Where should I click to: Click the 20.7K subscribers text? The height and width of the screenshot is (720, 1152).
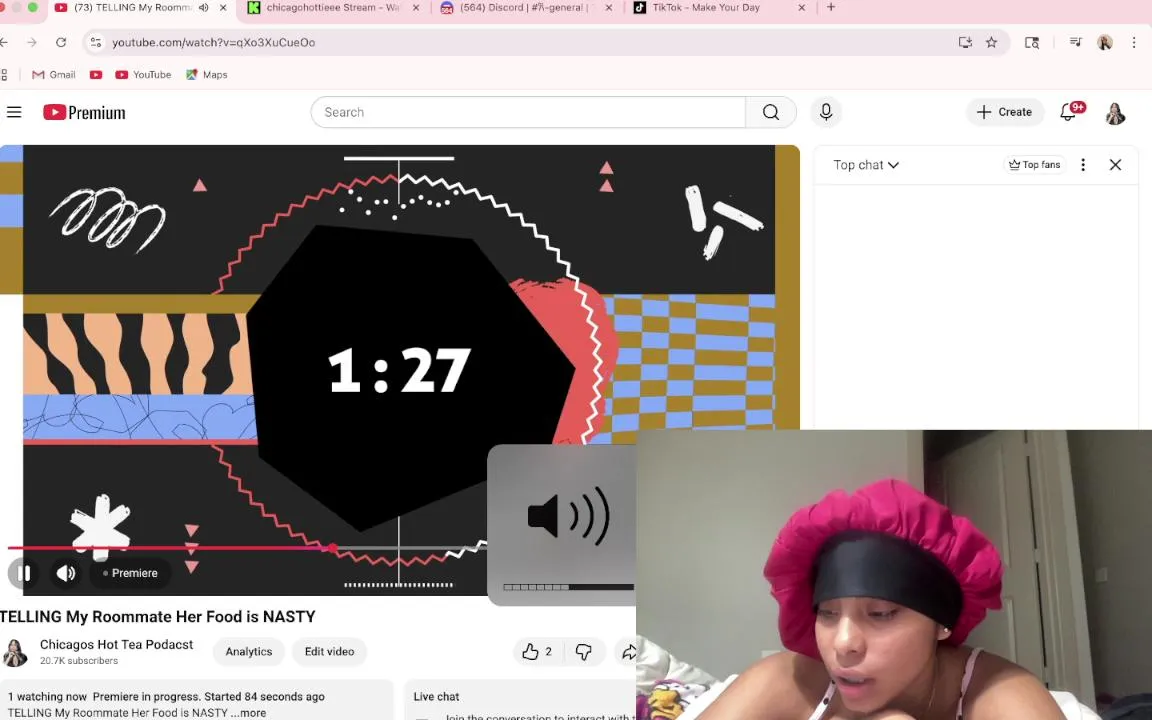pos(79,661)
